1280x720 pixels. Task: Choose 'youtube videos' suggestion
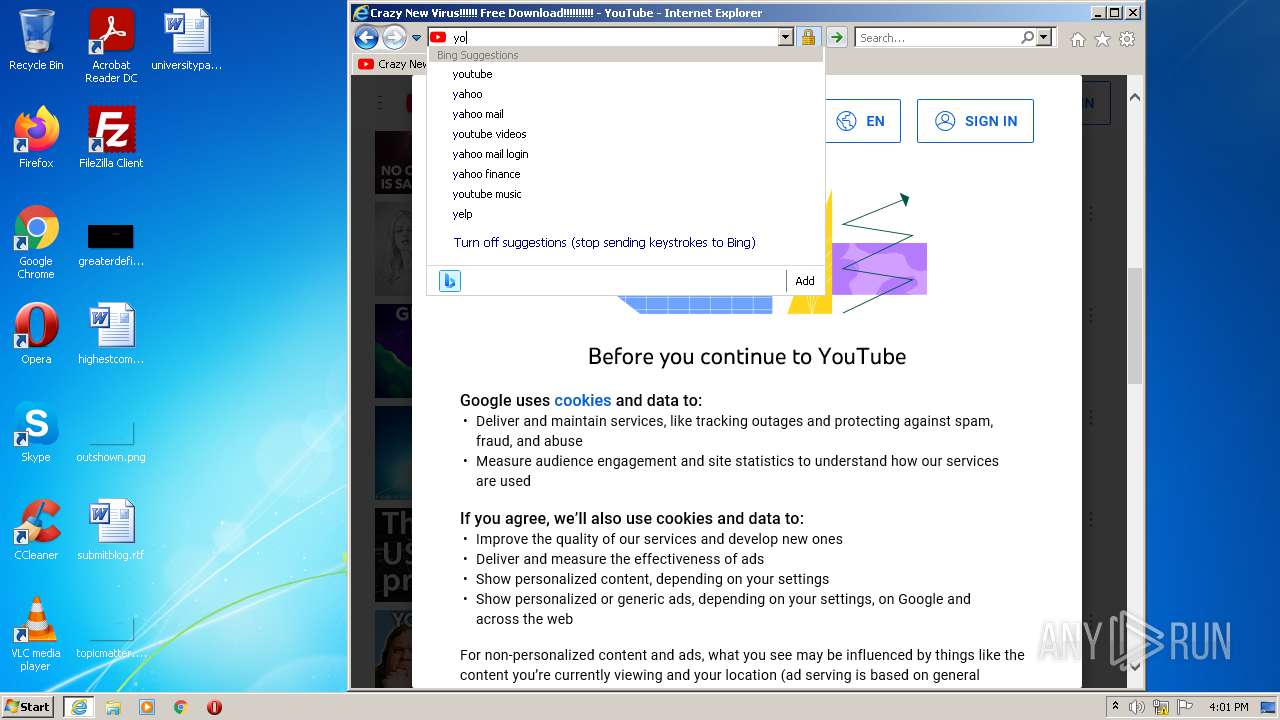coord(625,134)
